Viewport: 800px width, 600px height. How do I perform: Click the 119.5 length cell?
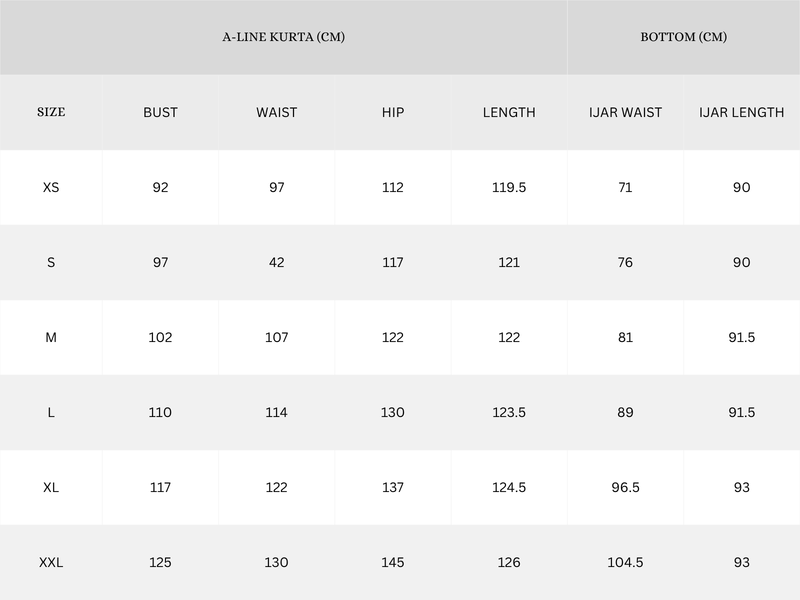click(x=509, y=187)
